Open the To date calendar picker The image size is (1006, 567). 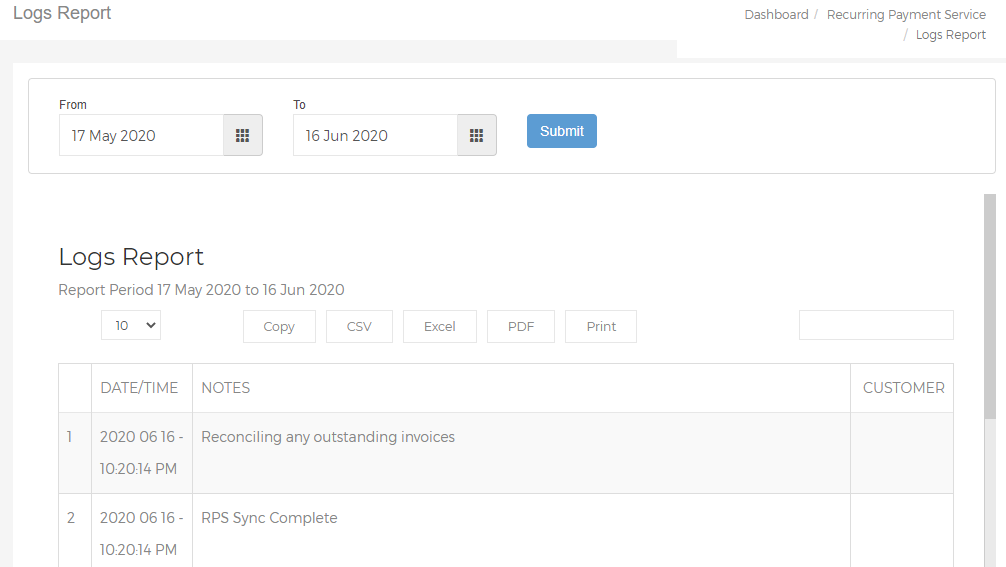tap(477, 135)
